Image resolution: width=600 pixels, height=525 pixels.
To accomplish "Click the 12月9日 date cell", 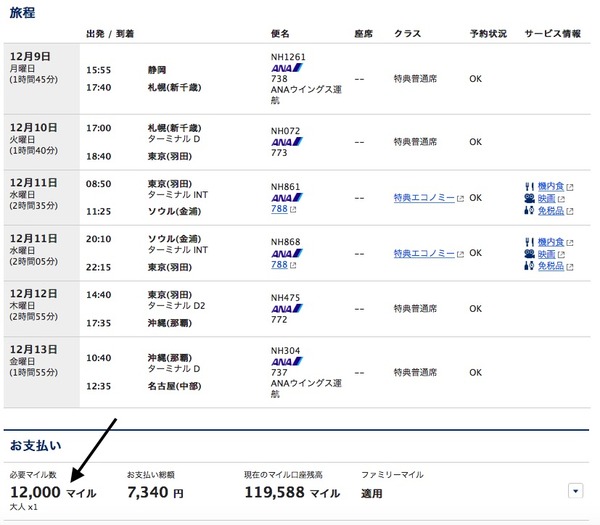I will click(42, 78).
